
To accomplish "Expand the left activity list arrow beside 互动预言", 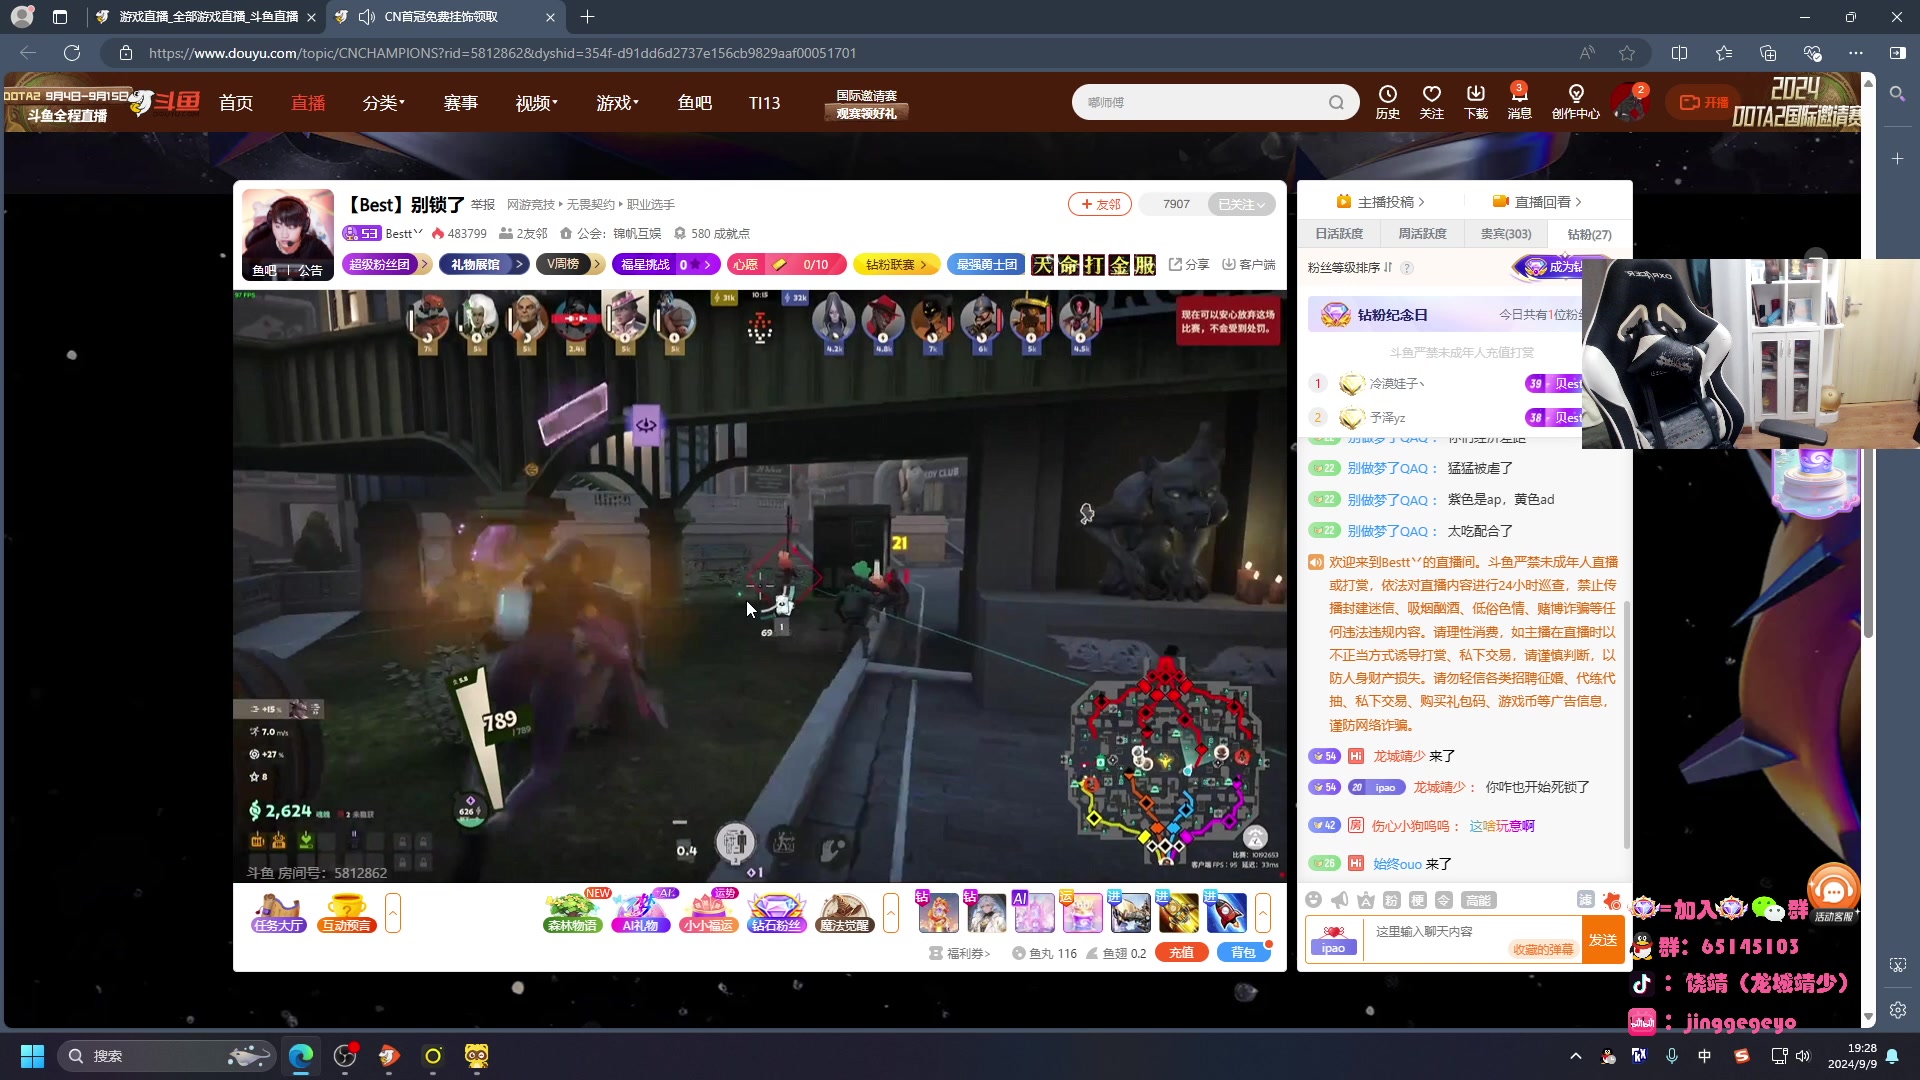I will coord(393,912).
